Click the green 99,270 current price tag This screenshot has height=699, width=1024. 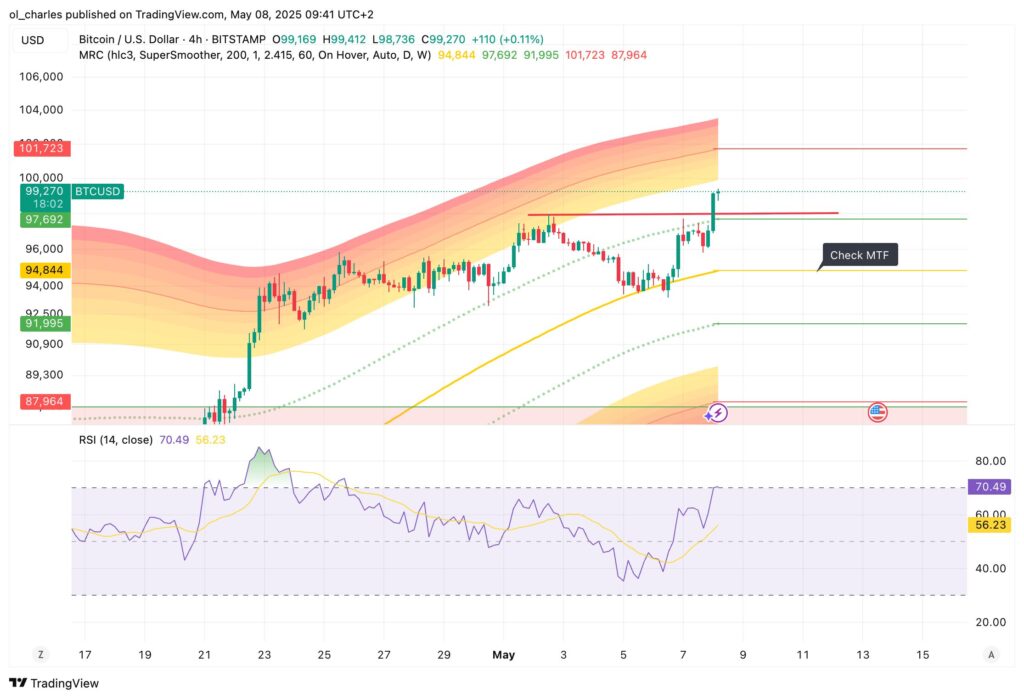click(x=42, y=190)
